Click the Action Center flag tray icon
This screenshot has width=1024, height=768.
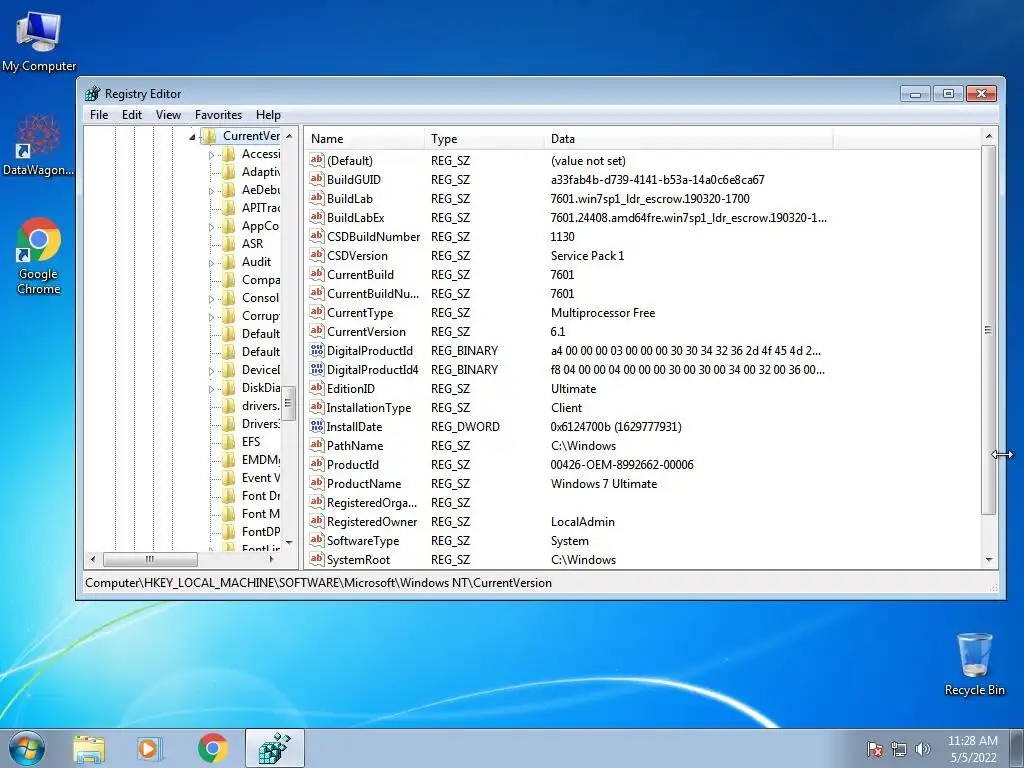[x=874, y=749]
